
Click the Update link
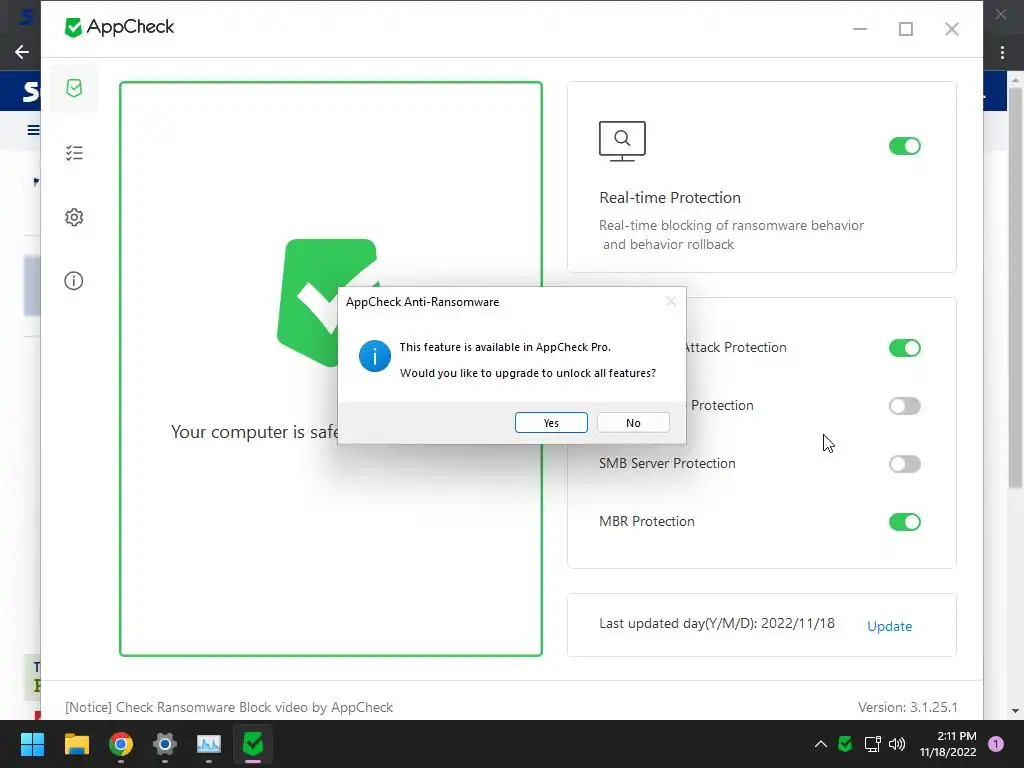click(x=889, y=626)
